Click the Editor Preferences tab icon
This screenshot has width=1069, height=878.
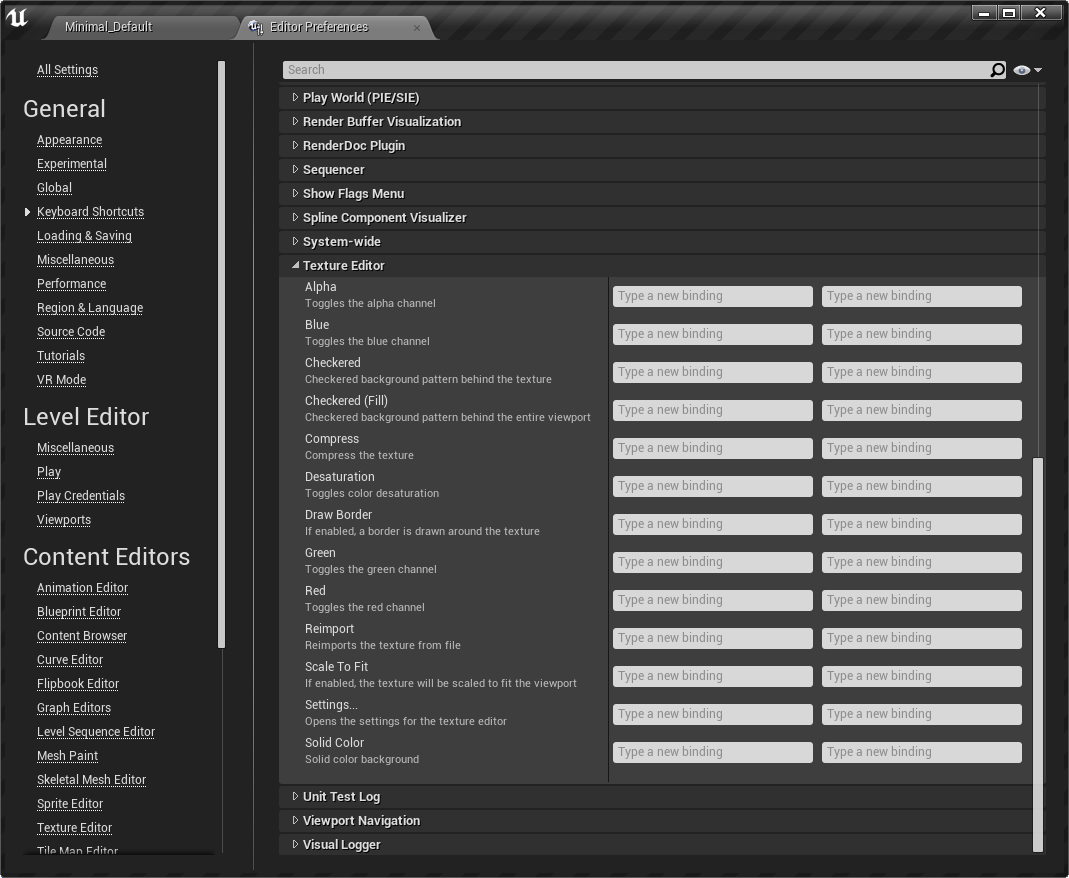256,27
